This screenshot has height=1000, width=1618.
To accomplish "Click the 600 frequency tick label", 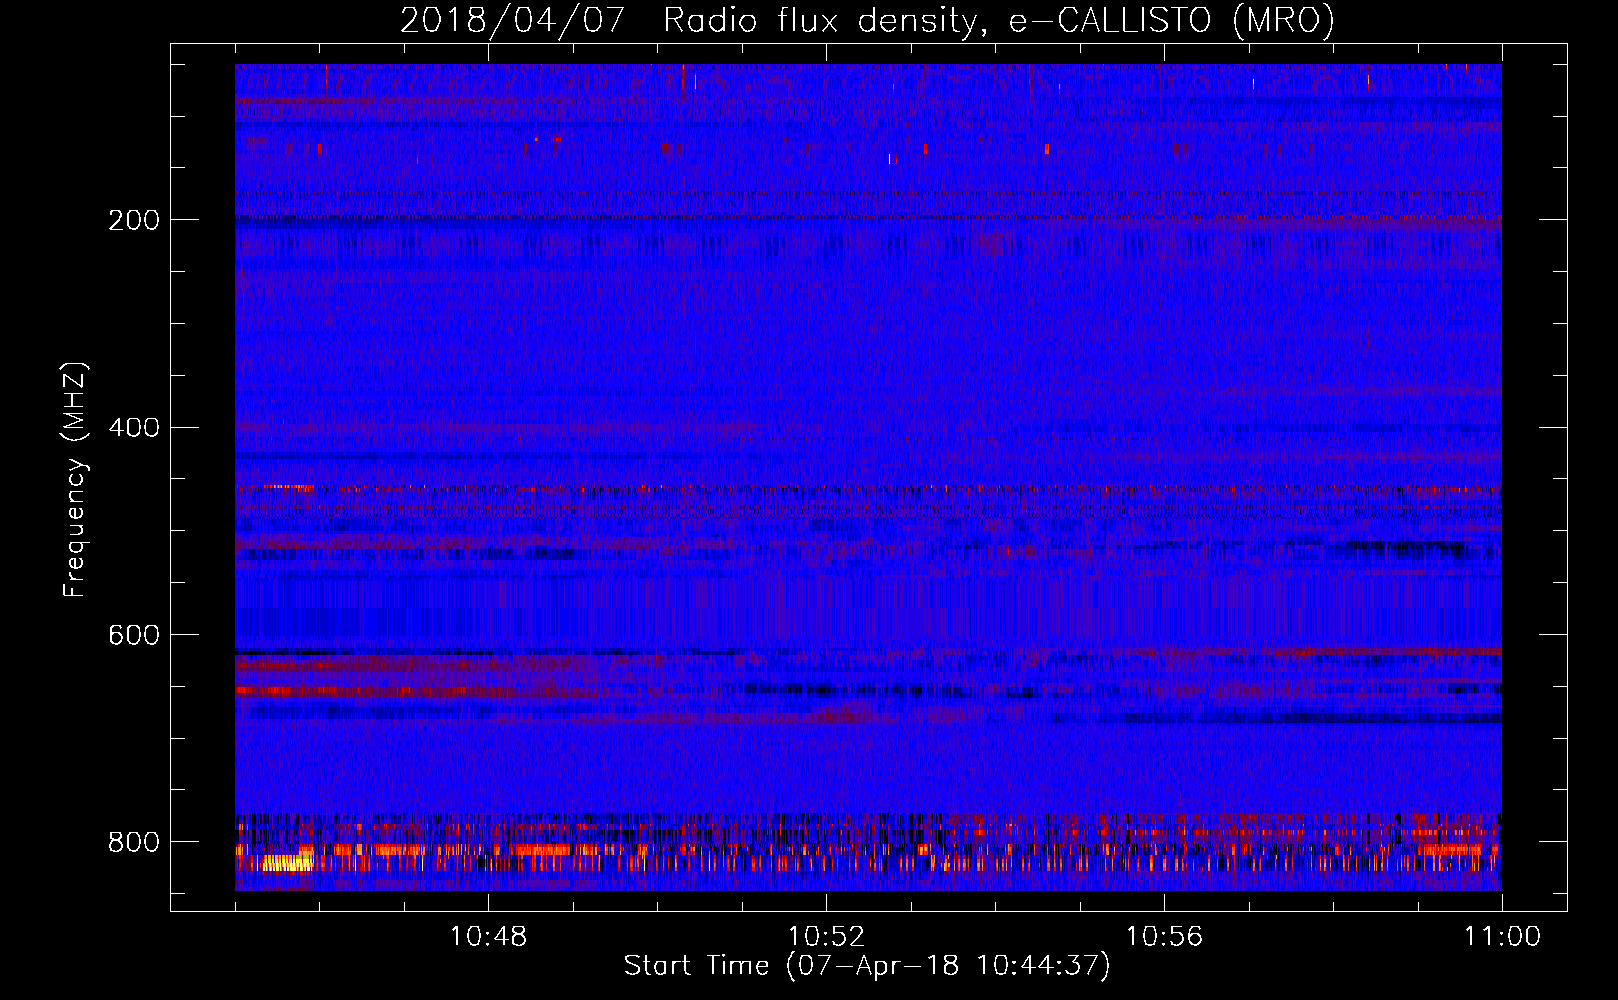I will click(x=134, y=636).
